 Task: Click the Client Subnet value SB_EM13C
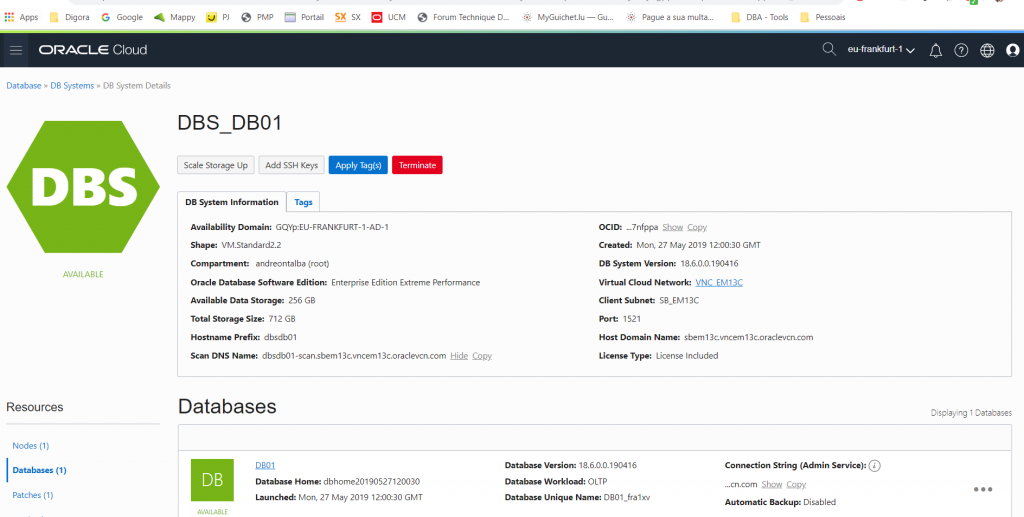679,301
